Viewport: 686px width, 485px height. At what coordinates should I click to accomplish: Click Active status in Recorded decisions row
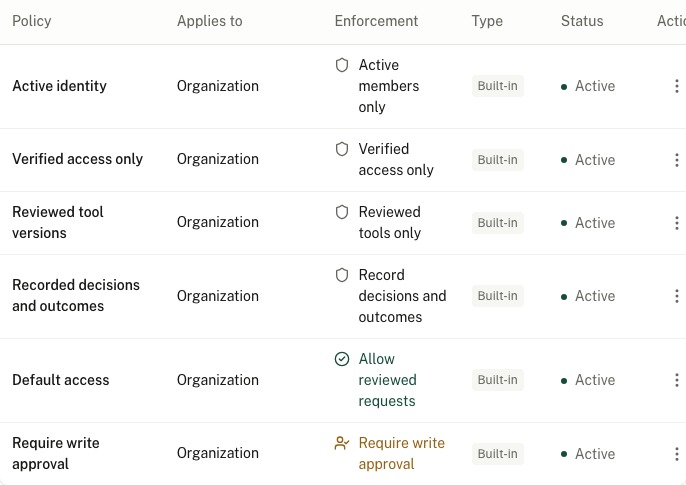click(588, 296)
